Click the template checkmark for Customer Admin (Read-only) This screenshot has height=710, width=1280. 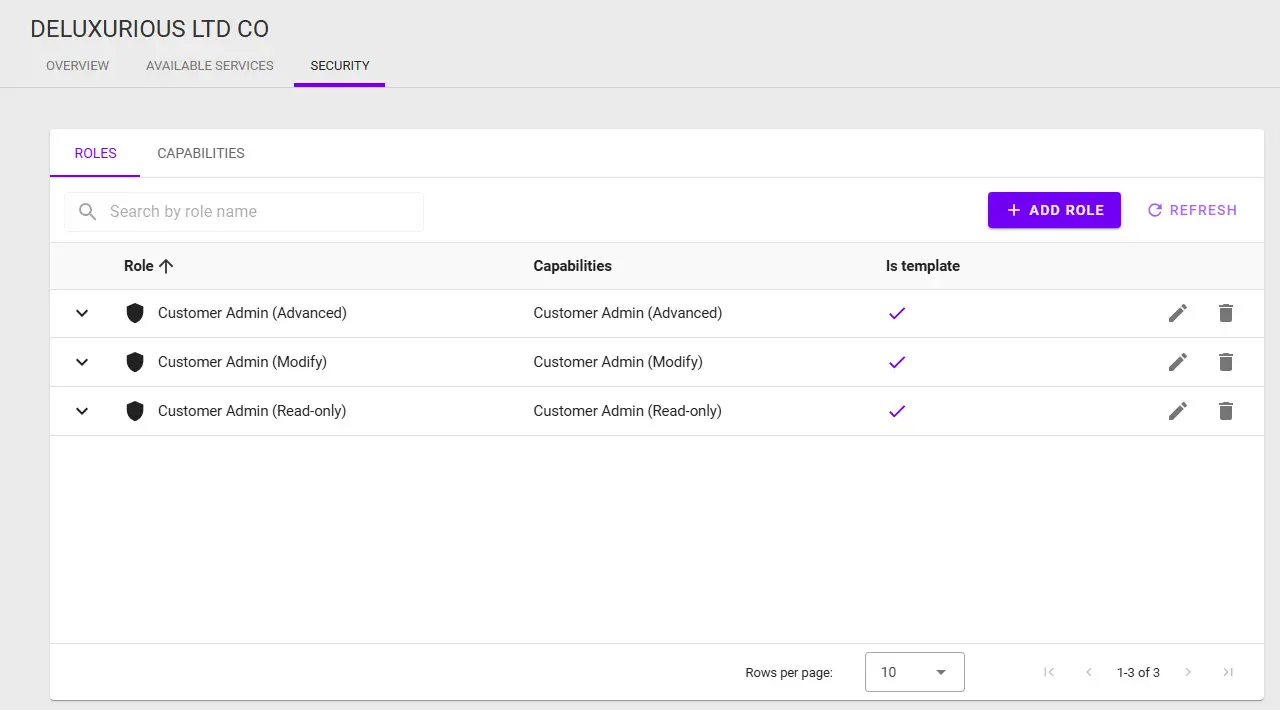(897, 411)
